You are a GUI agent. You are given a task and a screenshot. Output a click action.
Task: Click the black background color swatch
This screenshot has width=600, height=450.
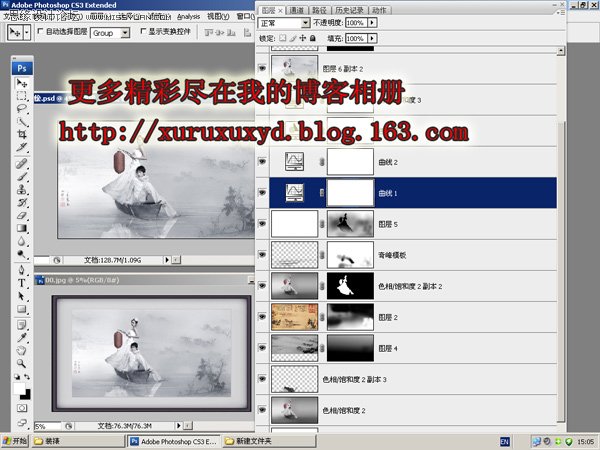[x=26, y=395]
